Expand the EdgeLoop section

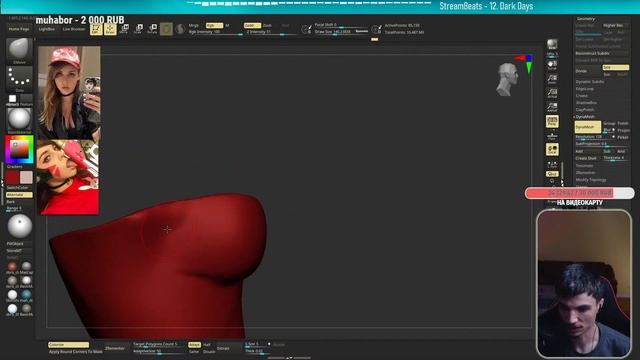coord(584,89)
